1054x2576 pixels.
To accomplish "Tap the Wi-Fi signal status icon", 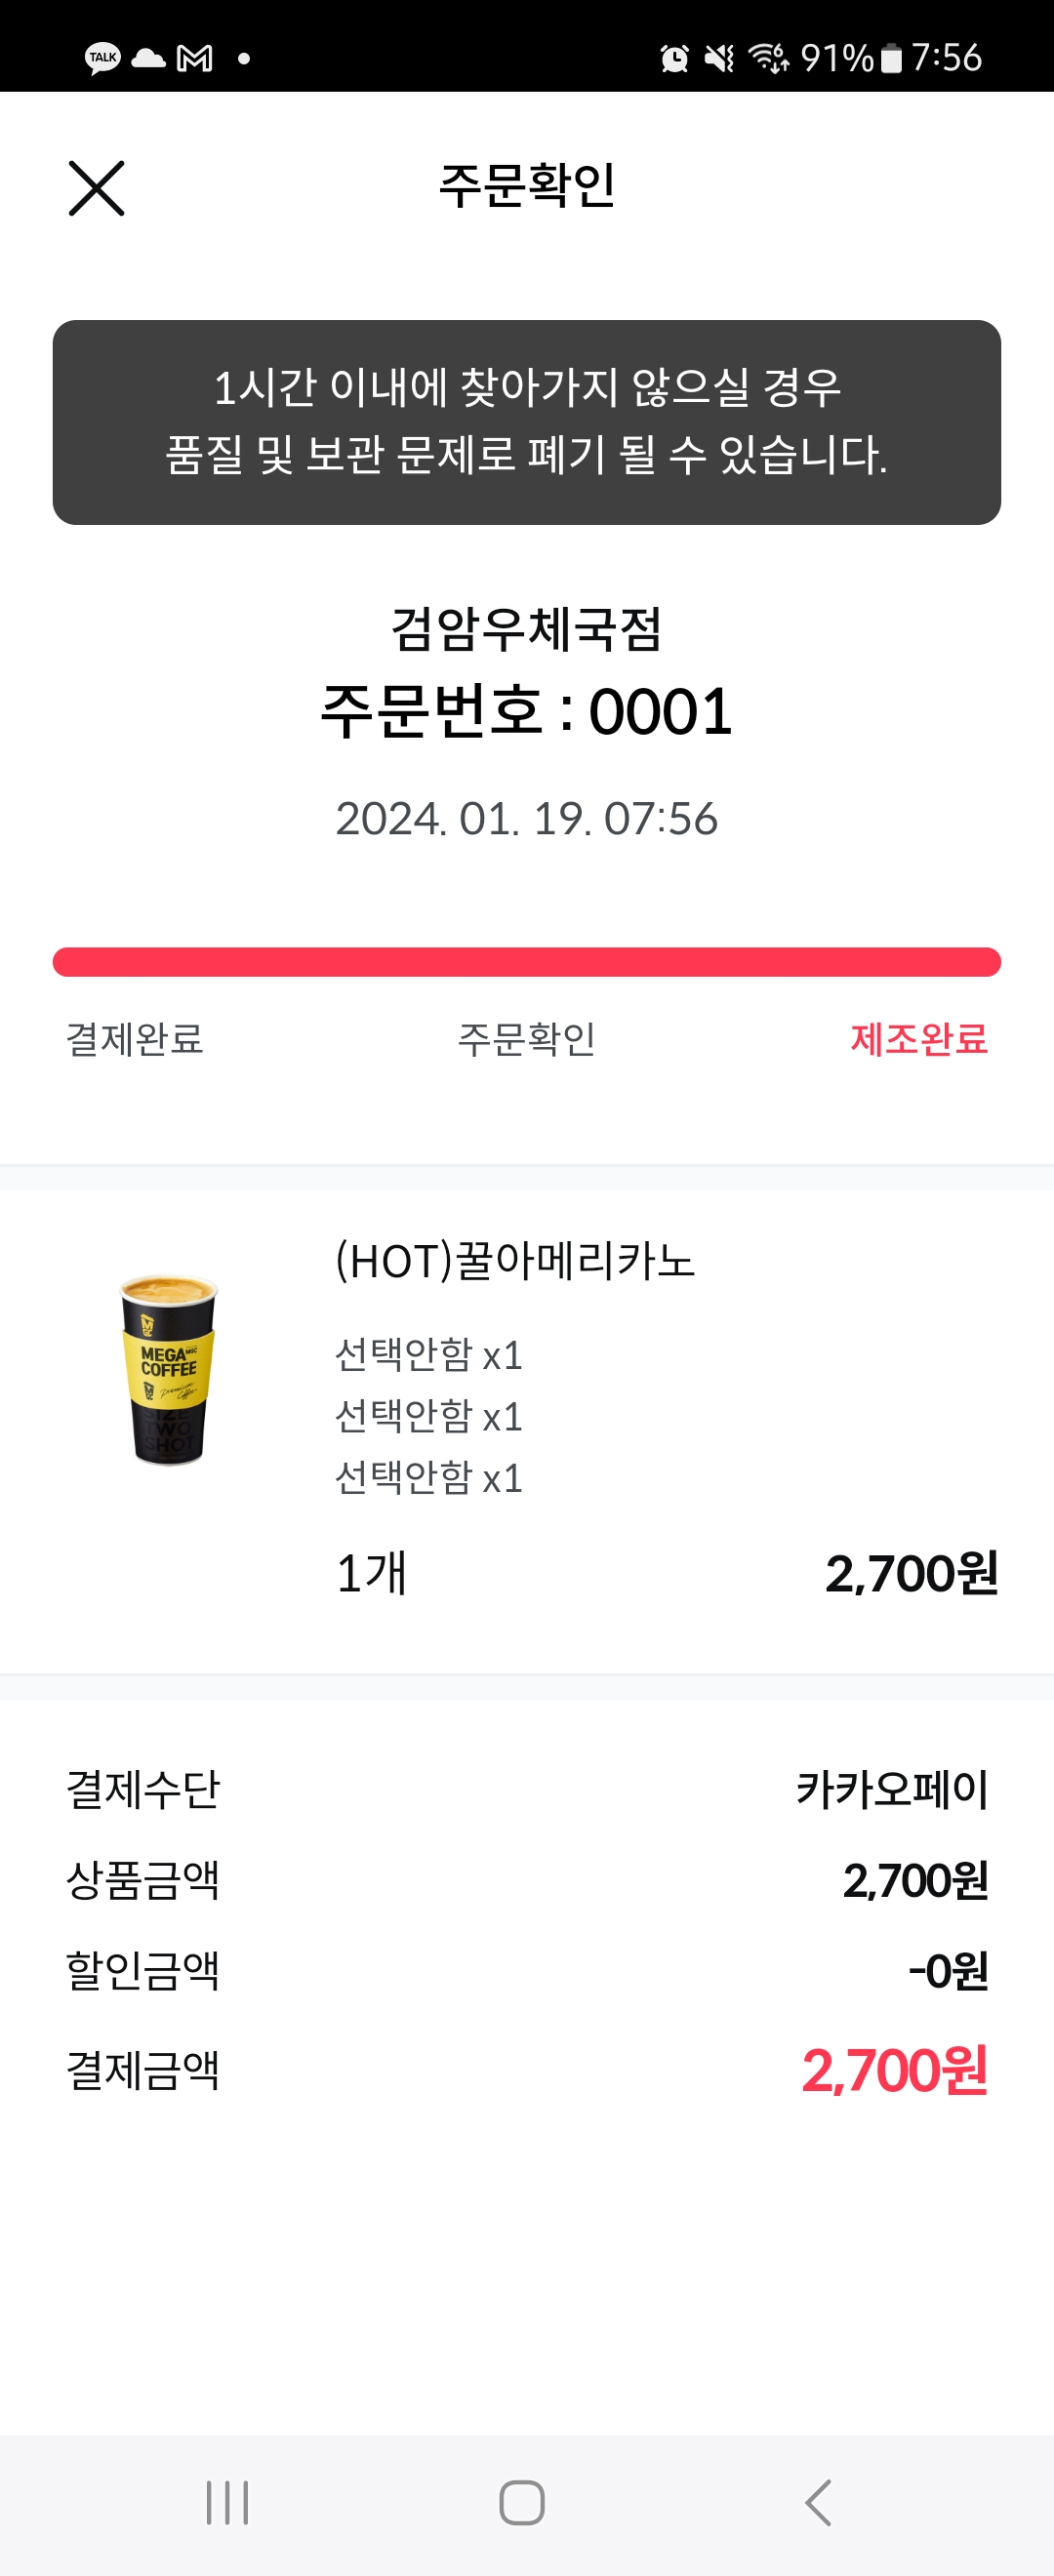I will click(769, 58).
